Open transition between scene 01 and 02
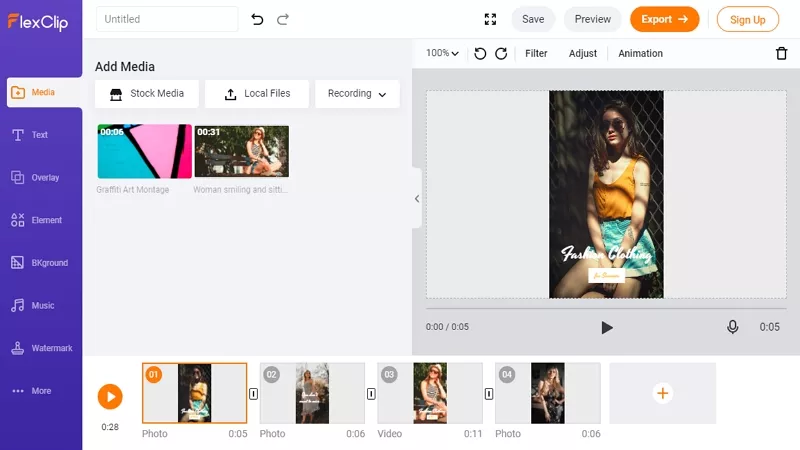Screen dimensions: 800x450 254,394
